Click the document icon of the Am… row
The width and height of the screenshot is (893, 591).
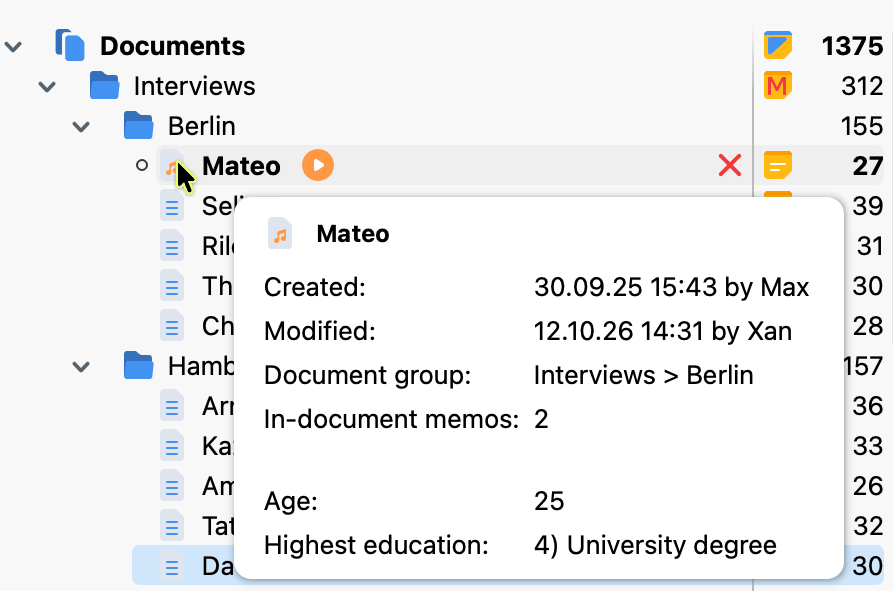pos(171,486)
